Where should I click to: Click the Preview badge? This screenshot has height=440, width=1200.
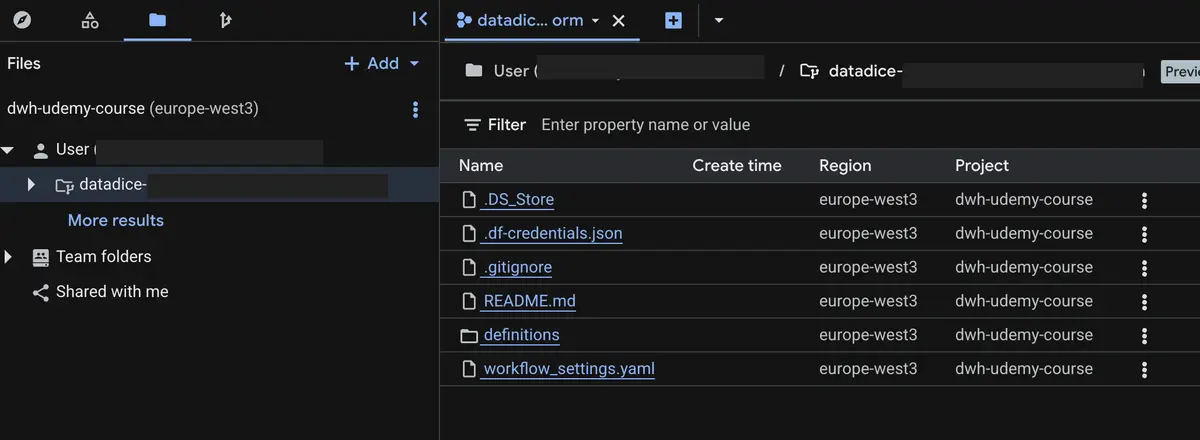click(x=1180, y=71)
